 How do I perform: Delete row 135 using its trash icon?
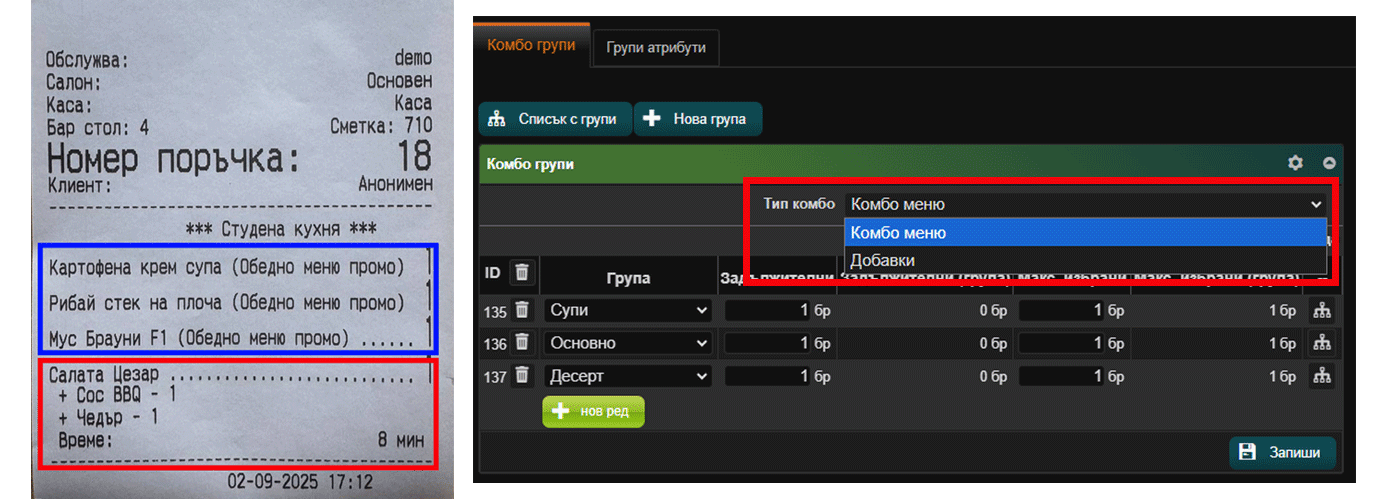[x=521, y=311]
